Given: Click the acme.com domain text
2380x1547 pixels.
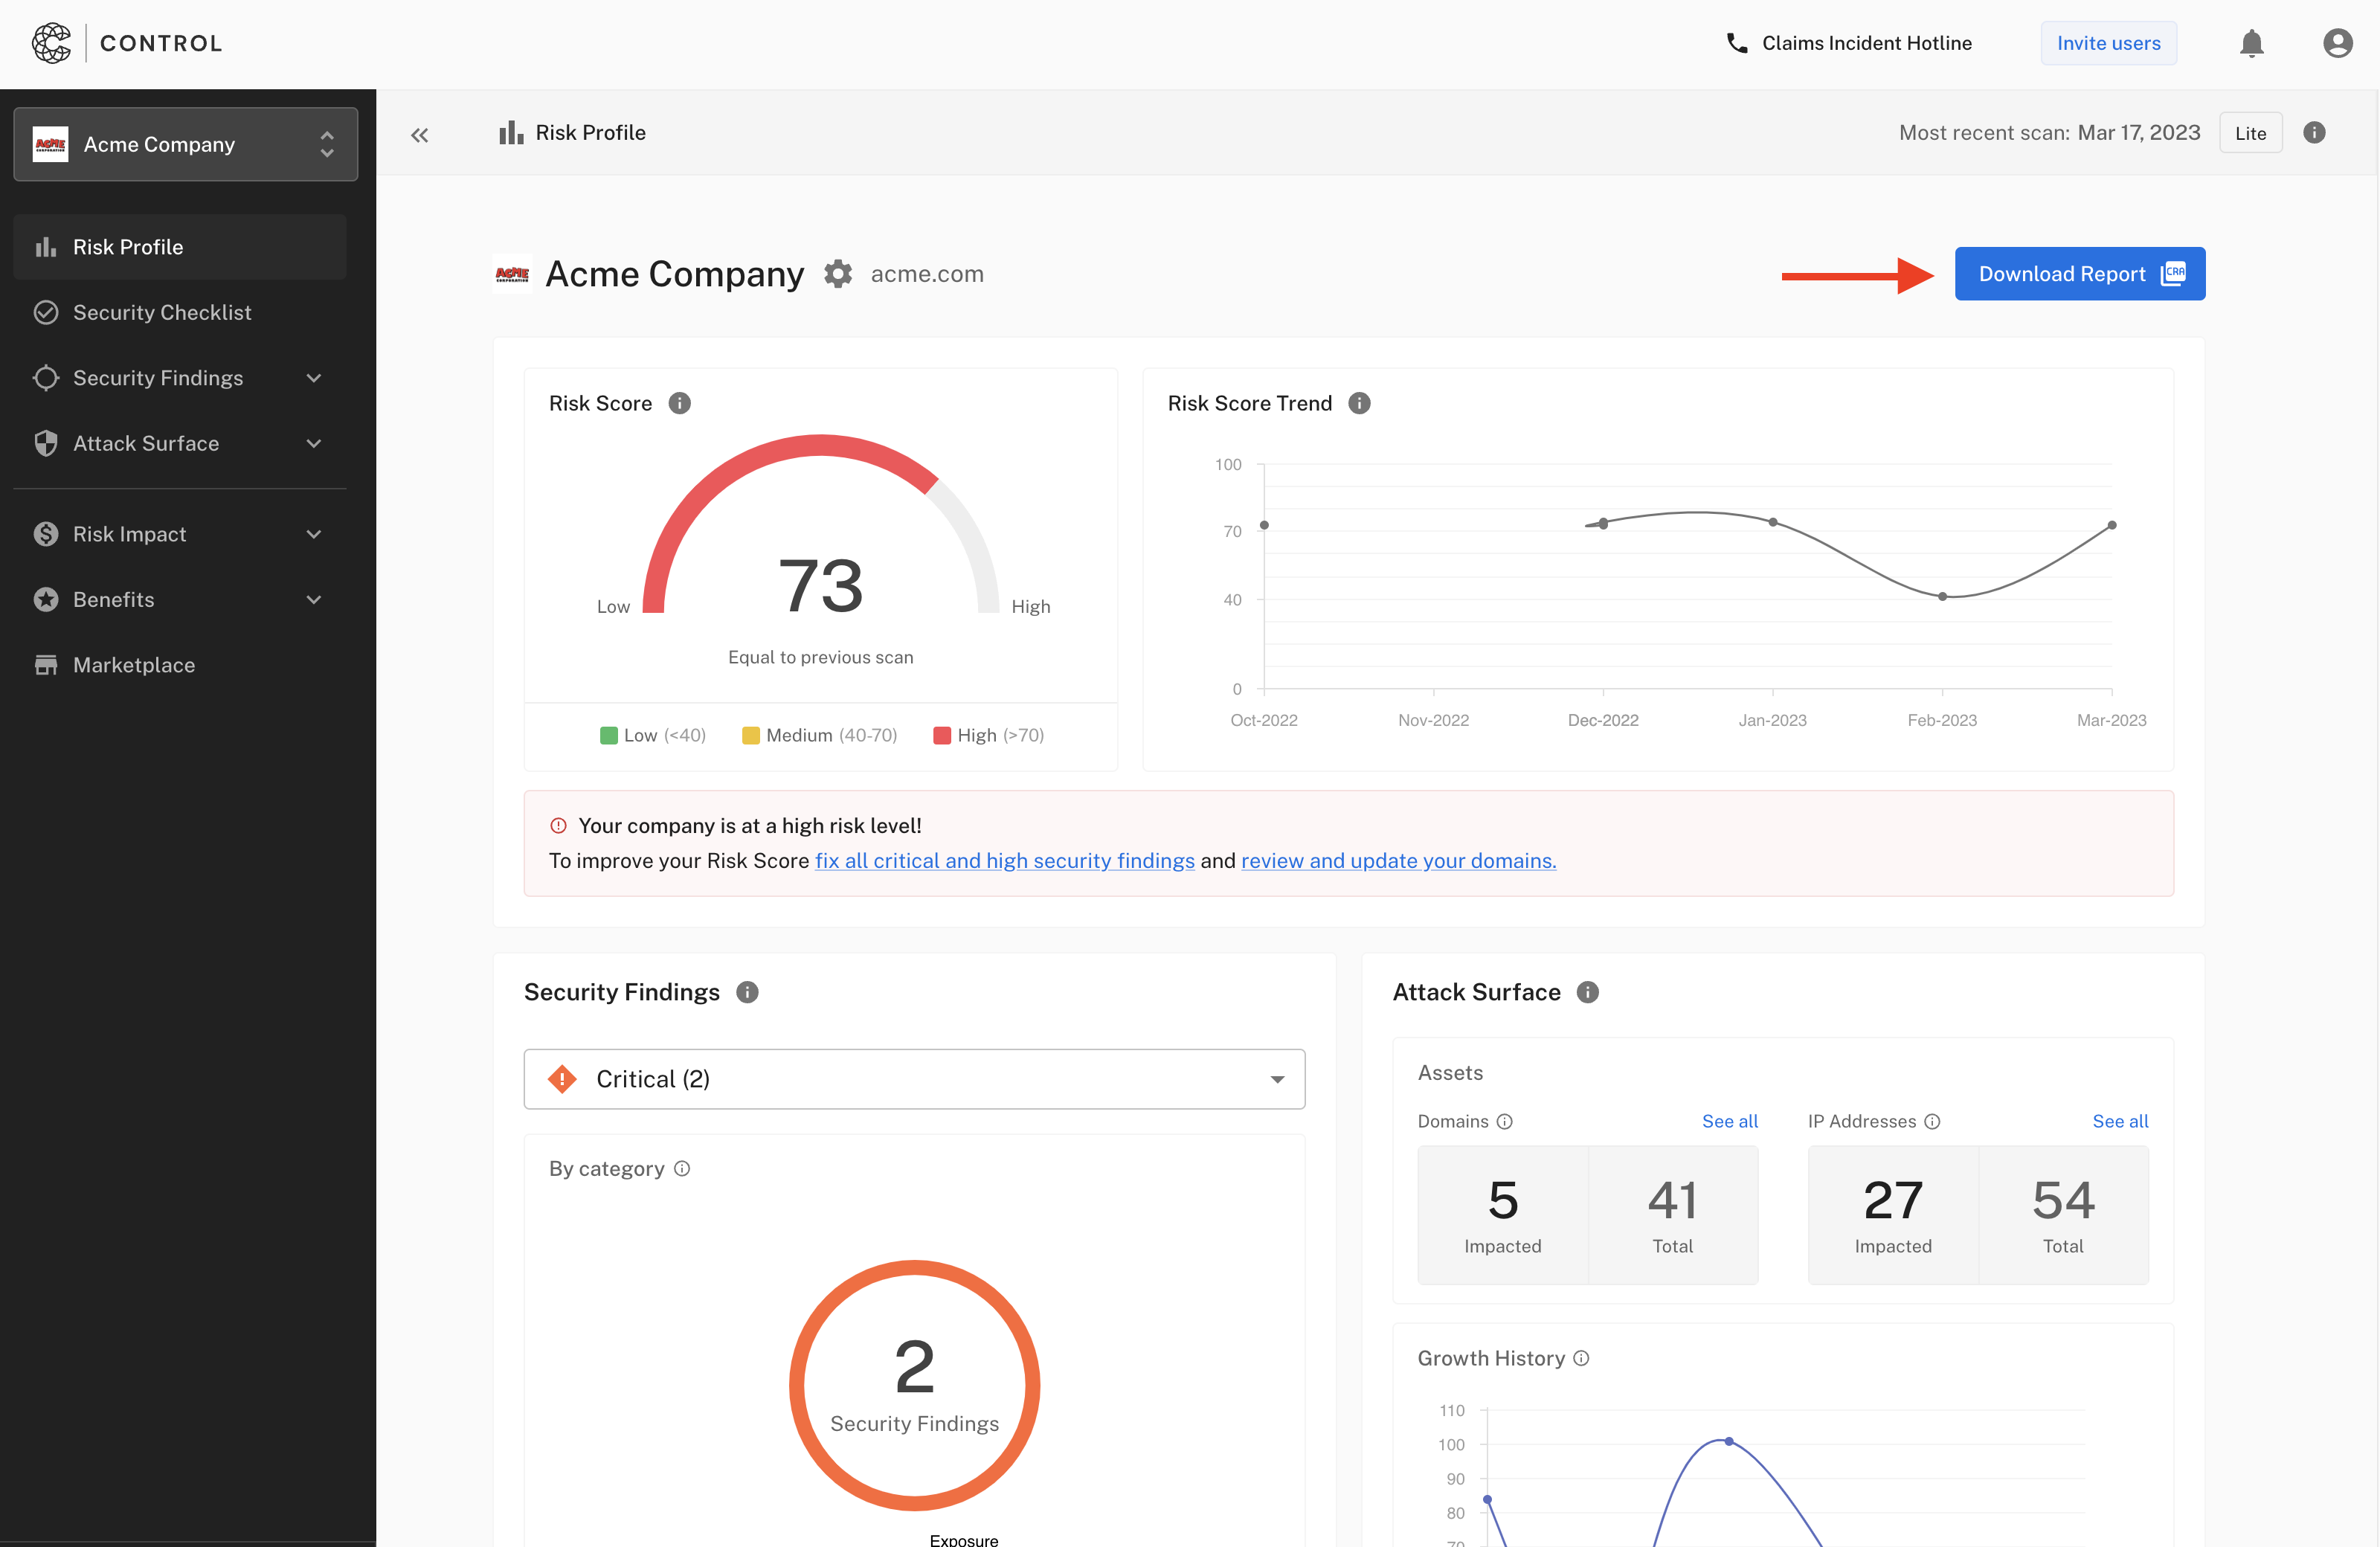Looking at the screenshot, I should [927, 273].
